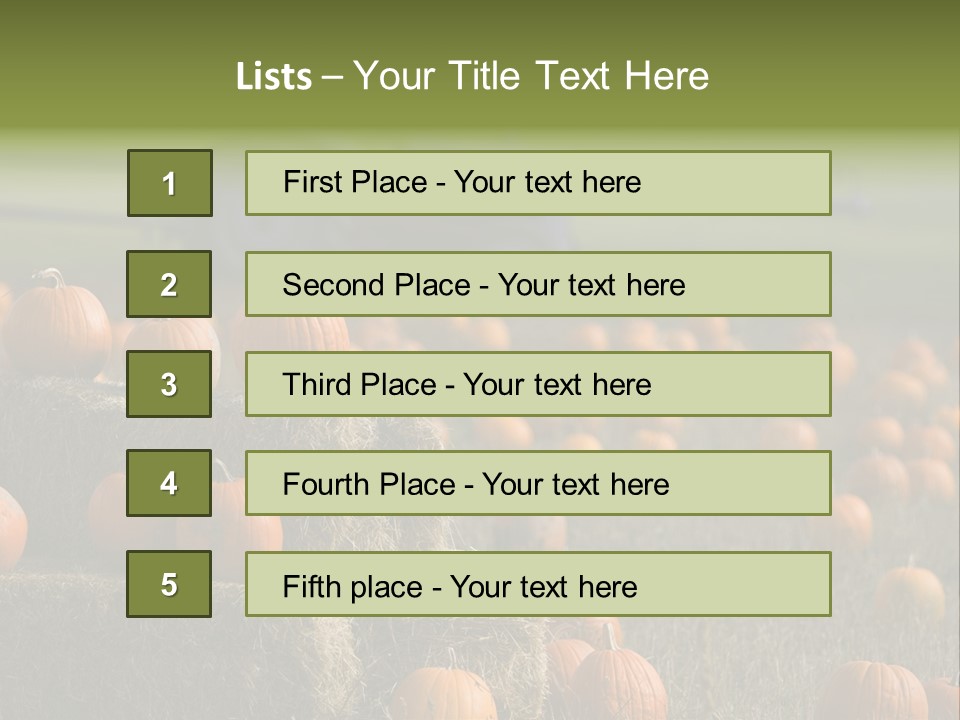Select the number 2 green square
960x720 pixels.
coord(169,284)
